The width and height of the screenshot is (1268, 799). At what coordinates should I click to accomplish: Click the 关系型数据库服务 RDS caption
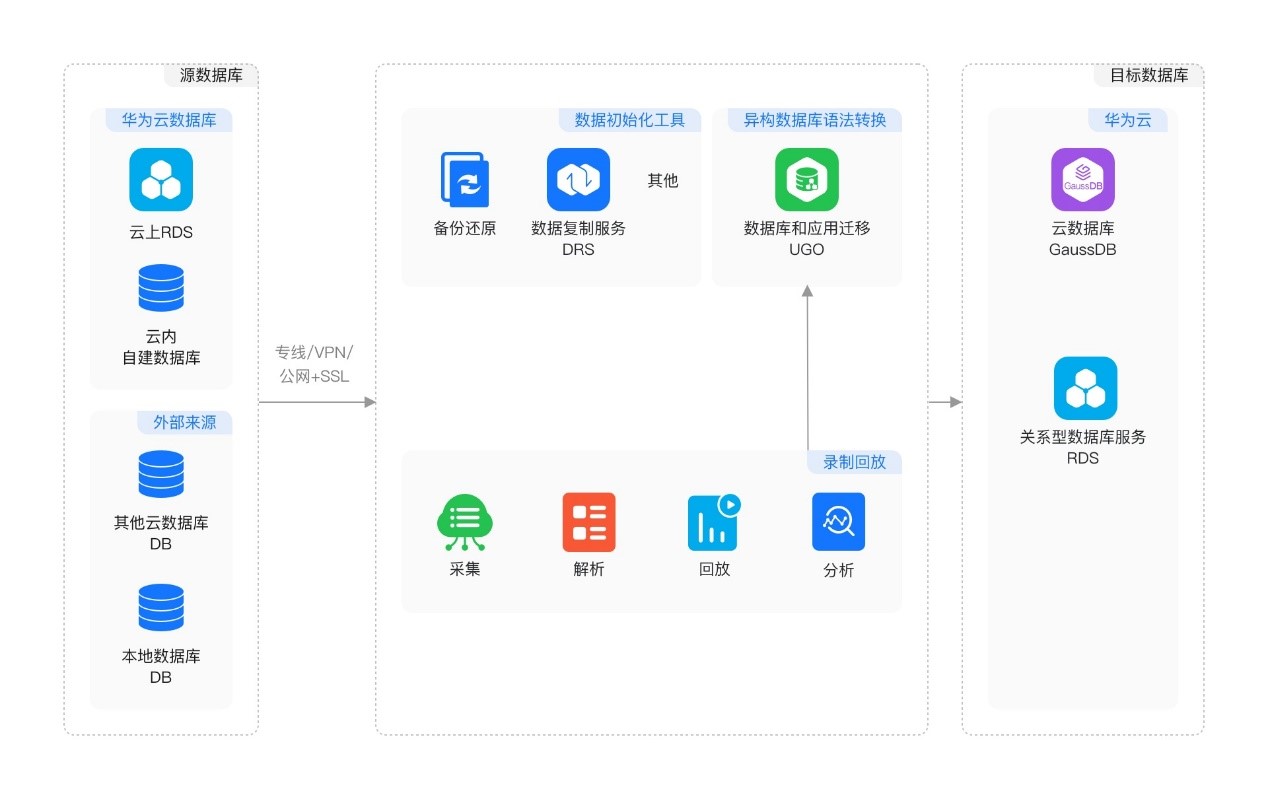tap(1083, 447)
